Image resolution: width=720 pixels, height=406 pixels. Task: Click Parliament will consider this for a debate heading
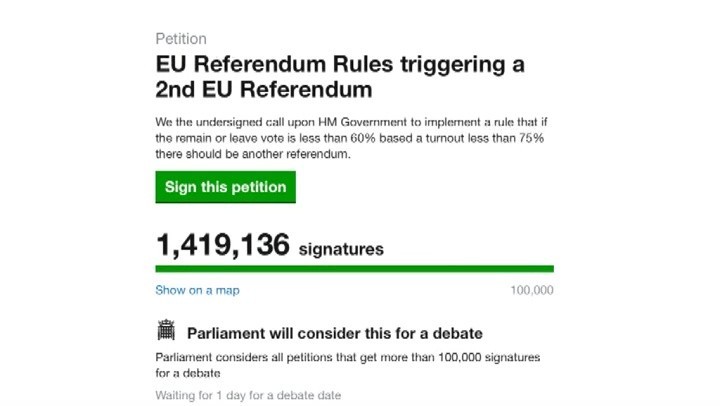click(335, 333)
